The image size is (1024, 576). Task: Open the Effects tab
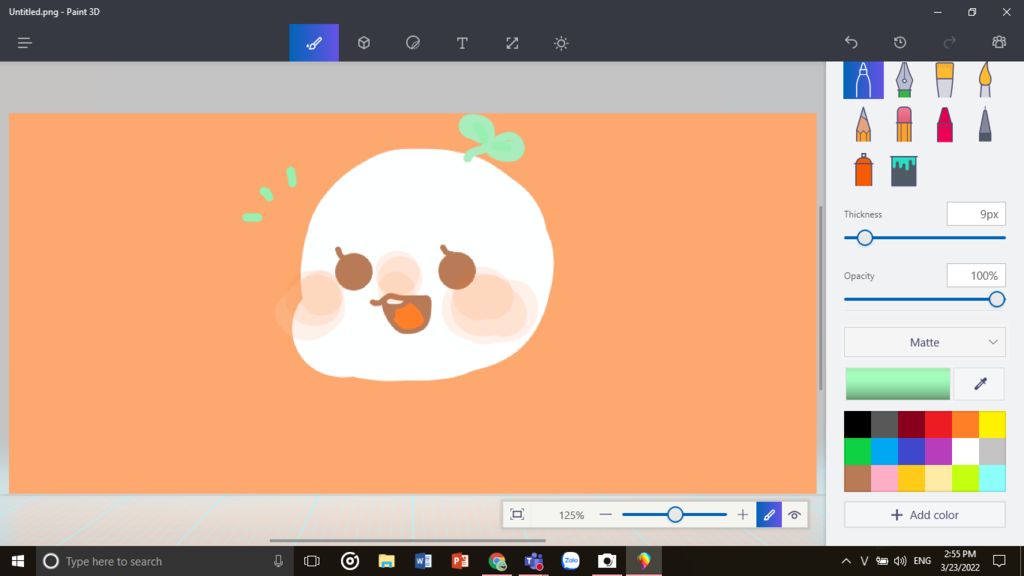click(561, 43)
